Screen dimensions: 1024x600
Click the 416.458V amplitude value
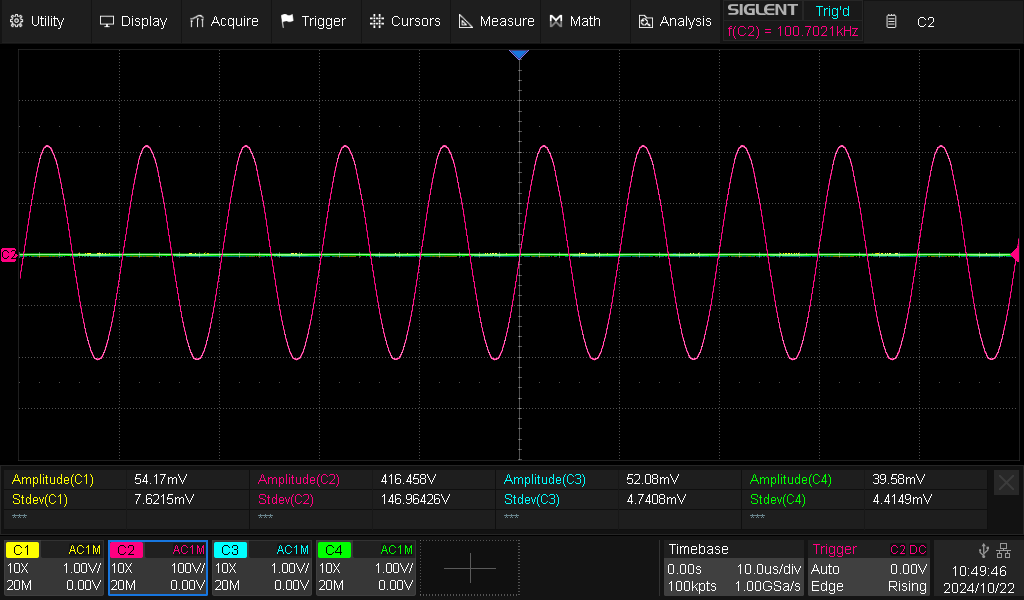click(x=408, y=479)
